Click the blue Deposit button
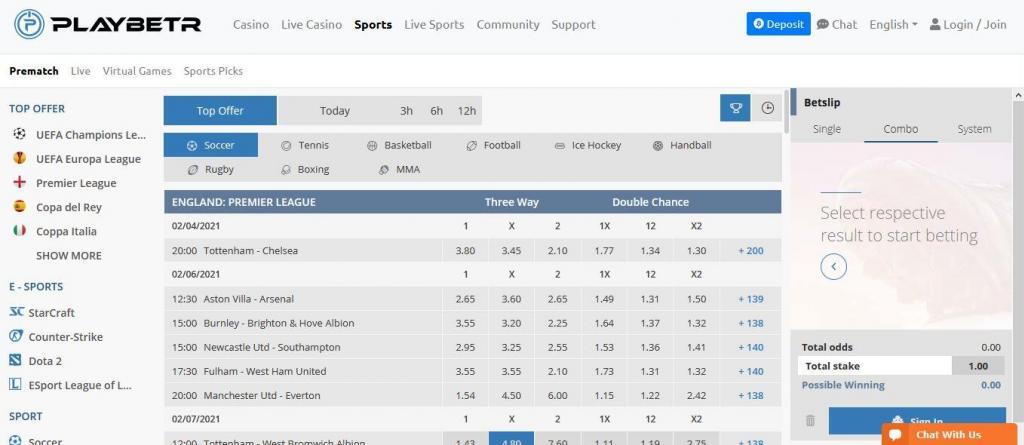Viewport: 1024px width, 445px height. 778,24
